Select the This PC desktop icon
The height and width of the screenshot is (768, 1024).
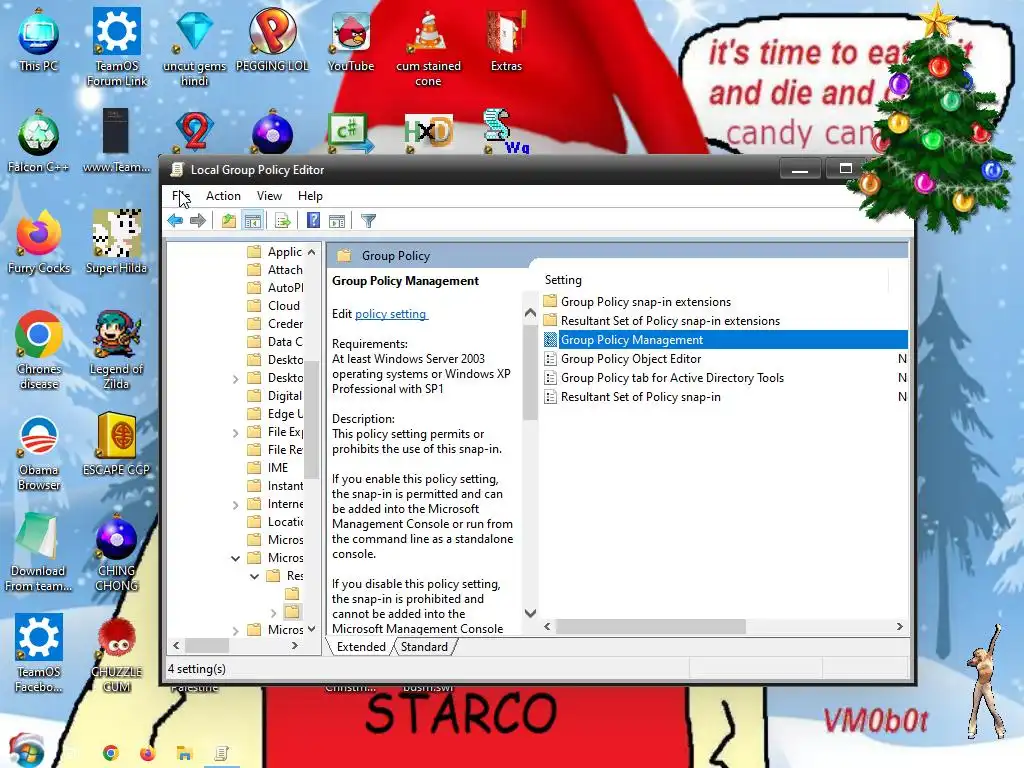click(x=39, y=40)
